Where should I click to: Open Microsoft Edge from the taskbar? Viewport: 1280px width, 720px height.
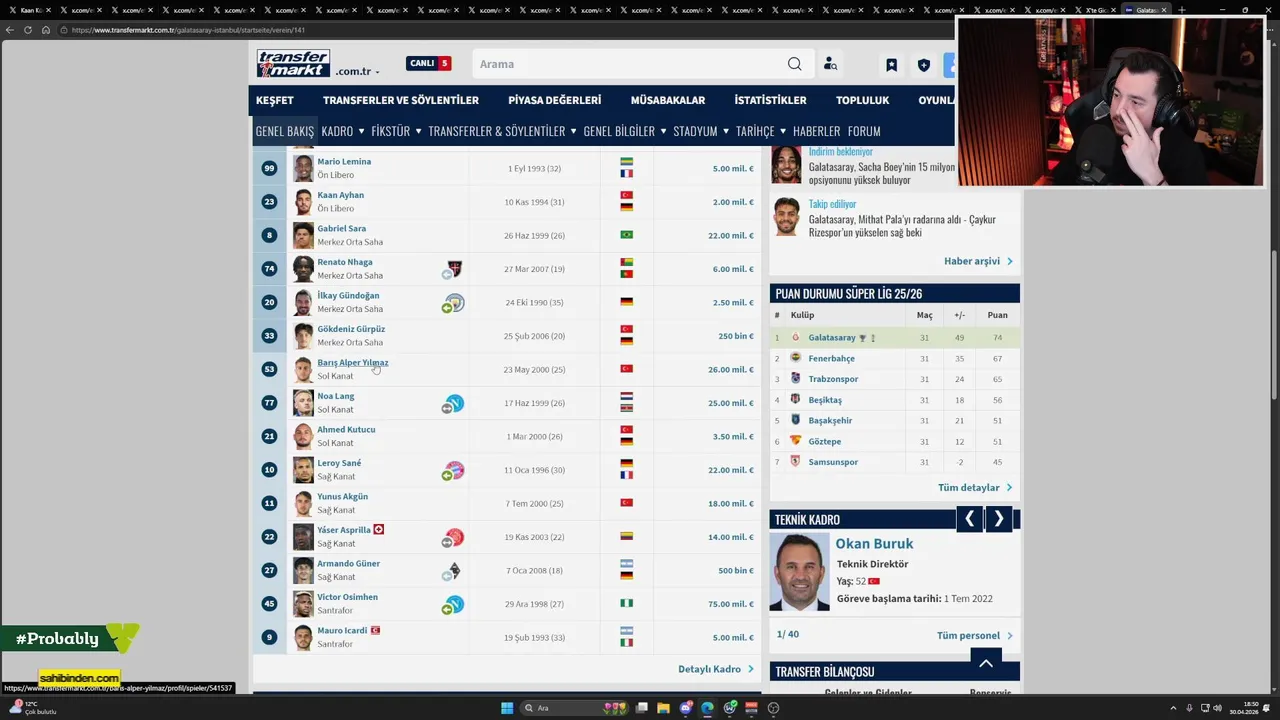coord(707,708)
